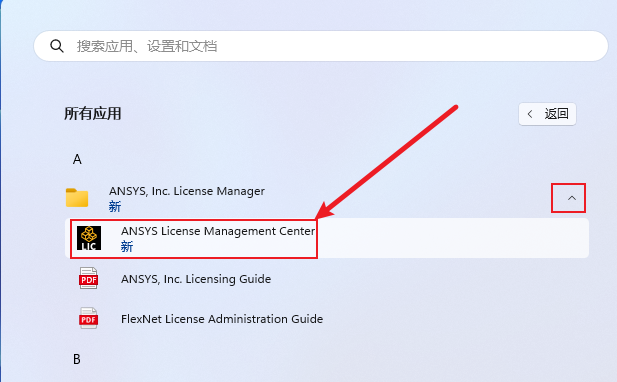Click the yellow ANSYS License Manager folder icon
617x382 pixels.
tap(77, 197)
